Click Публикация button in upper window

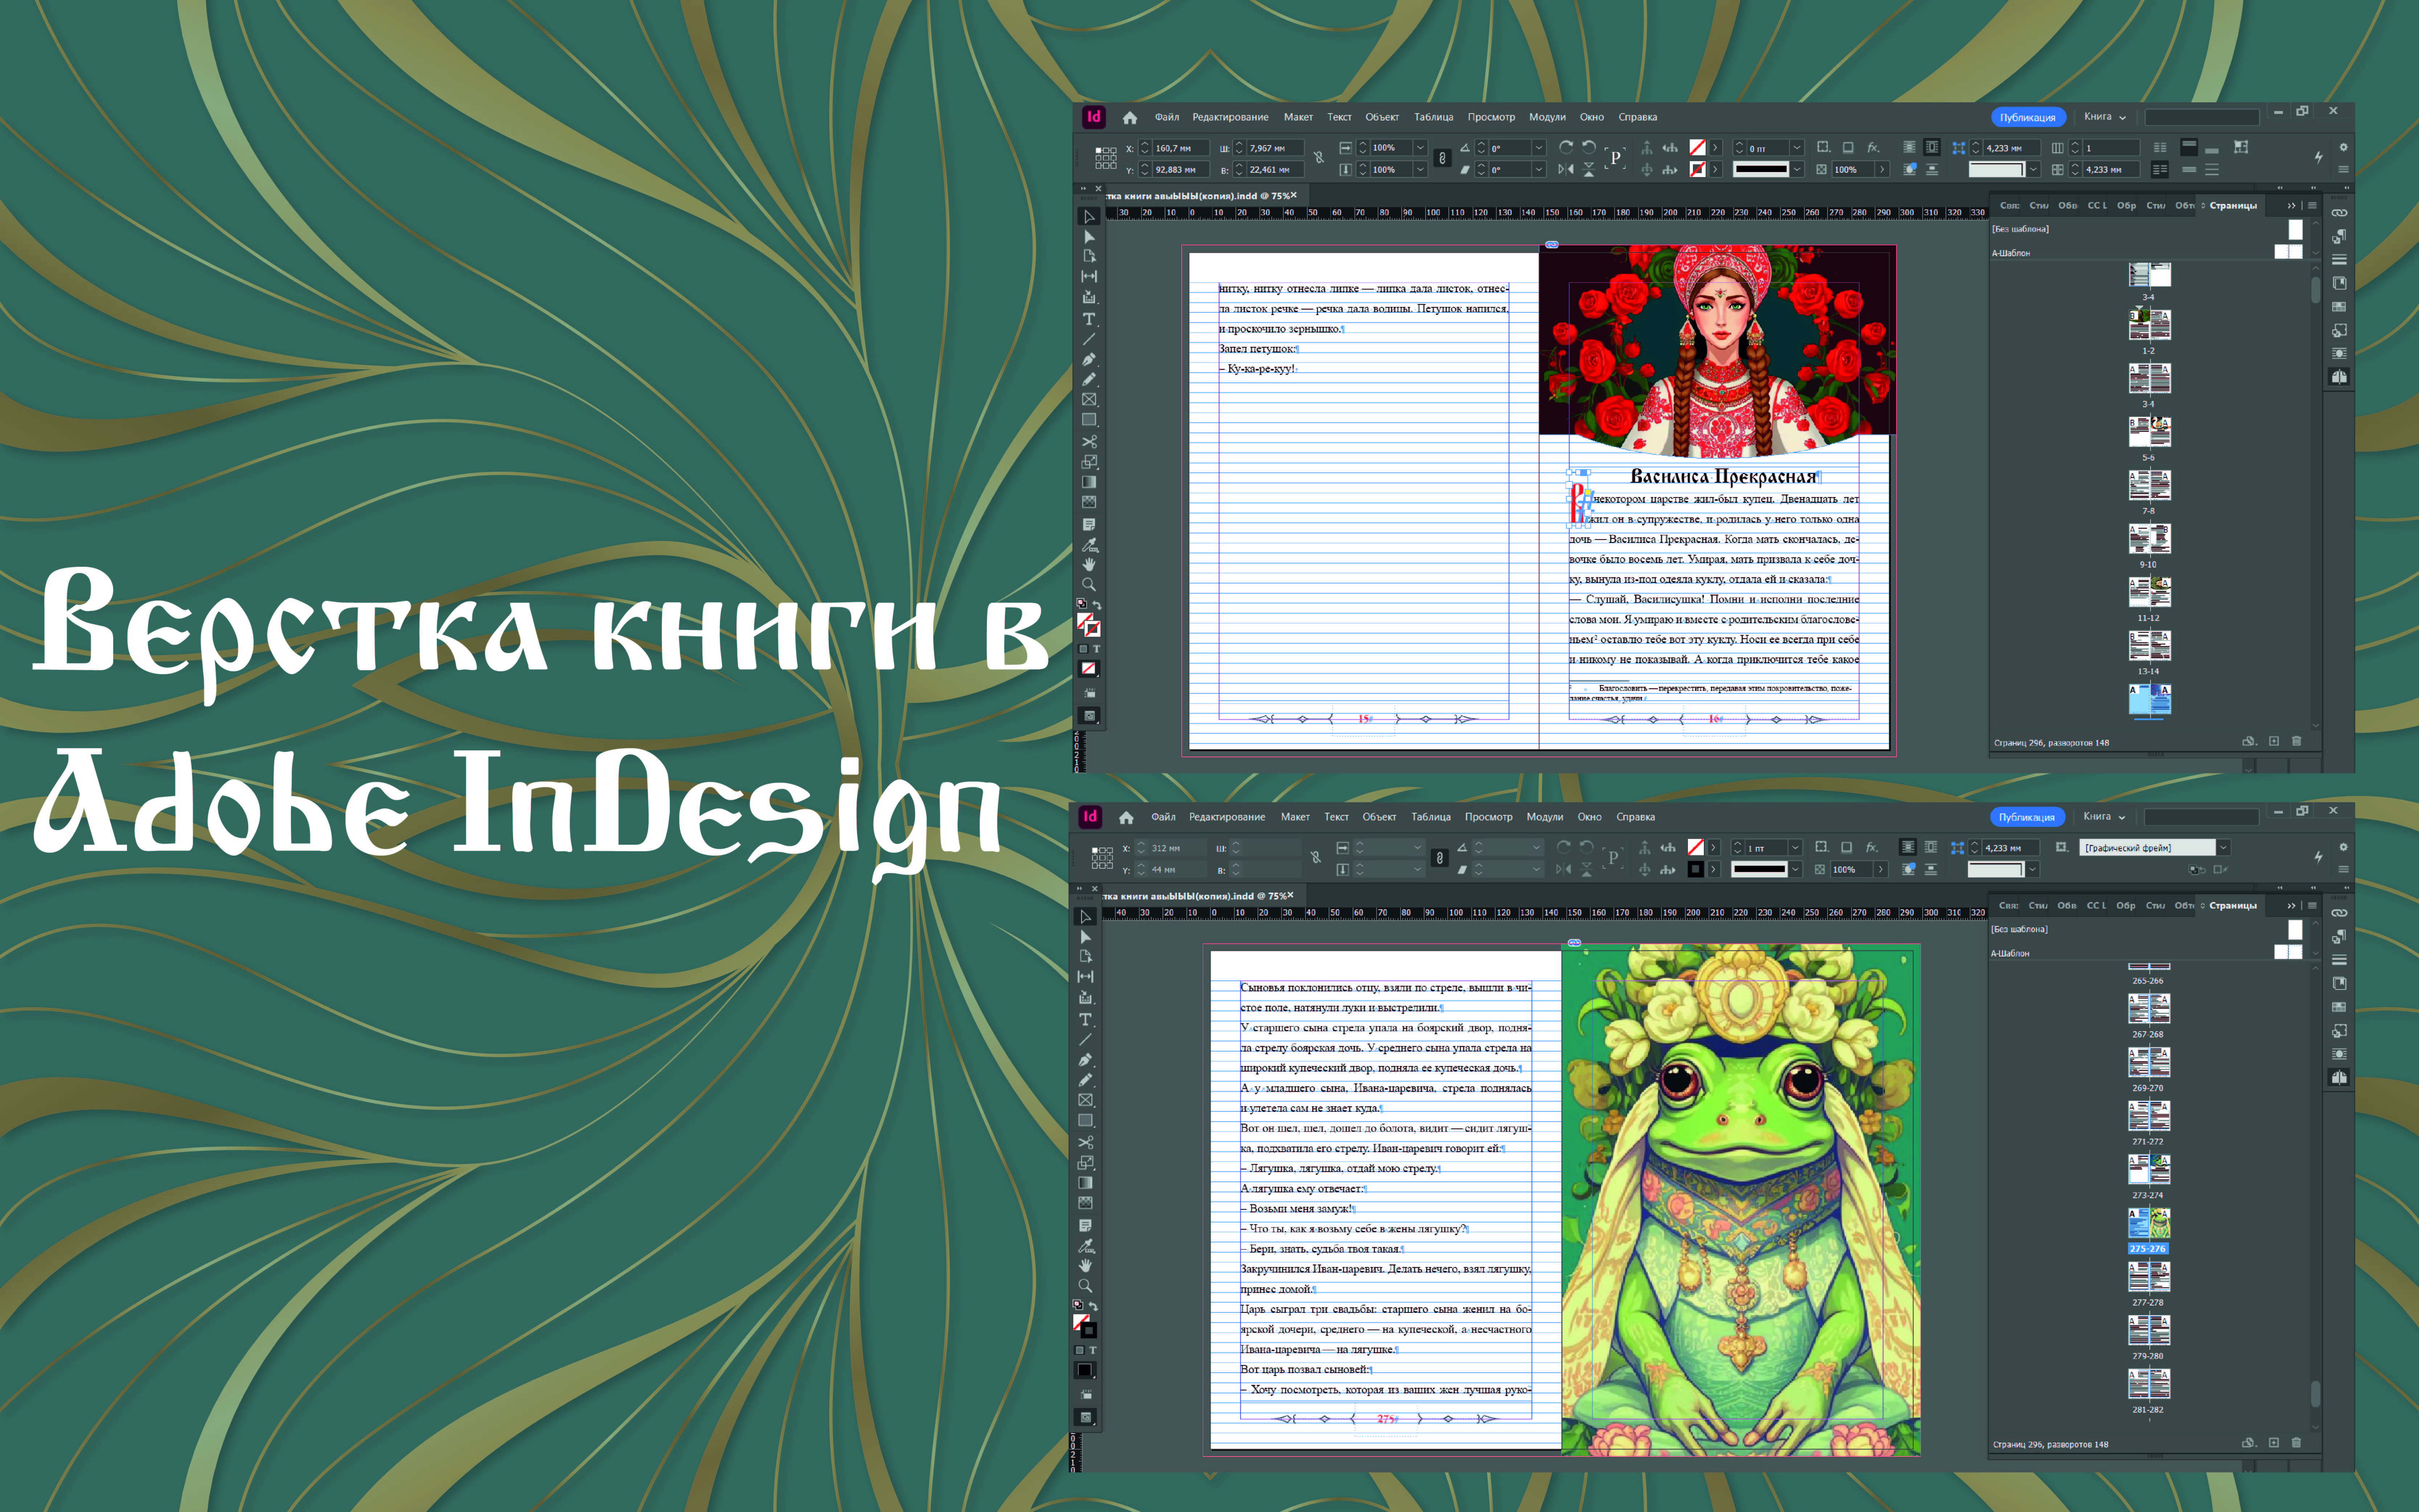point(2027,117)
